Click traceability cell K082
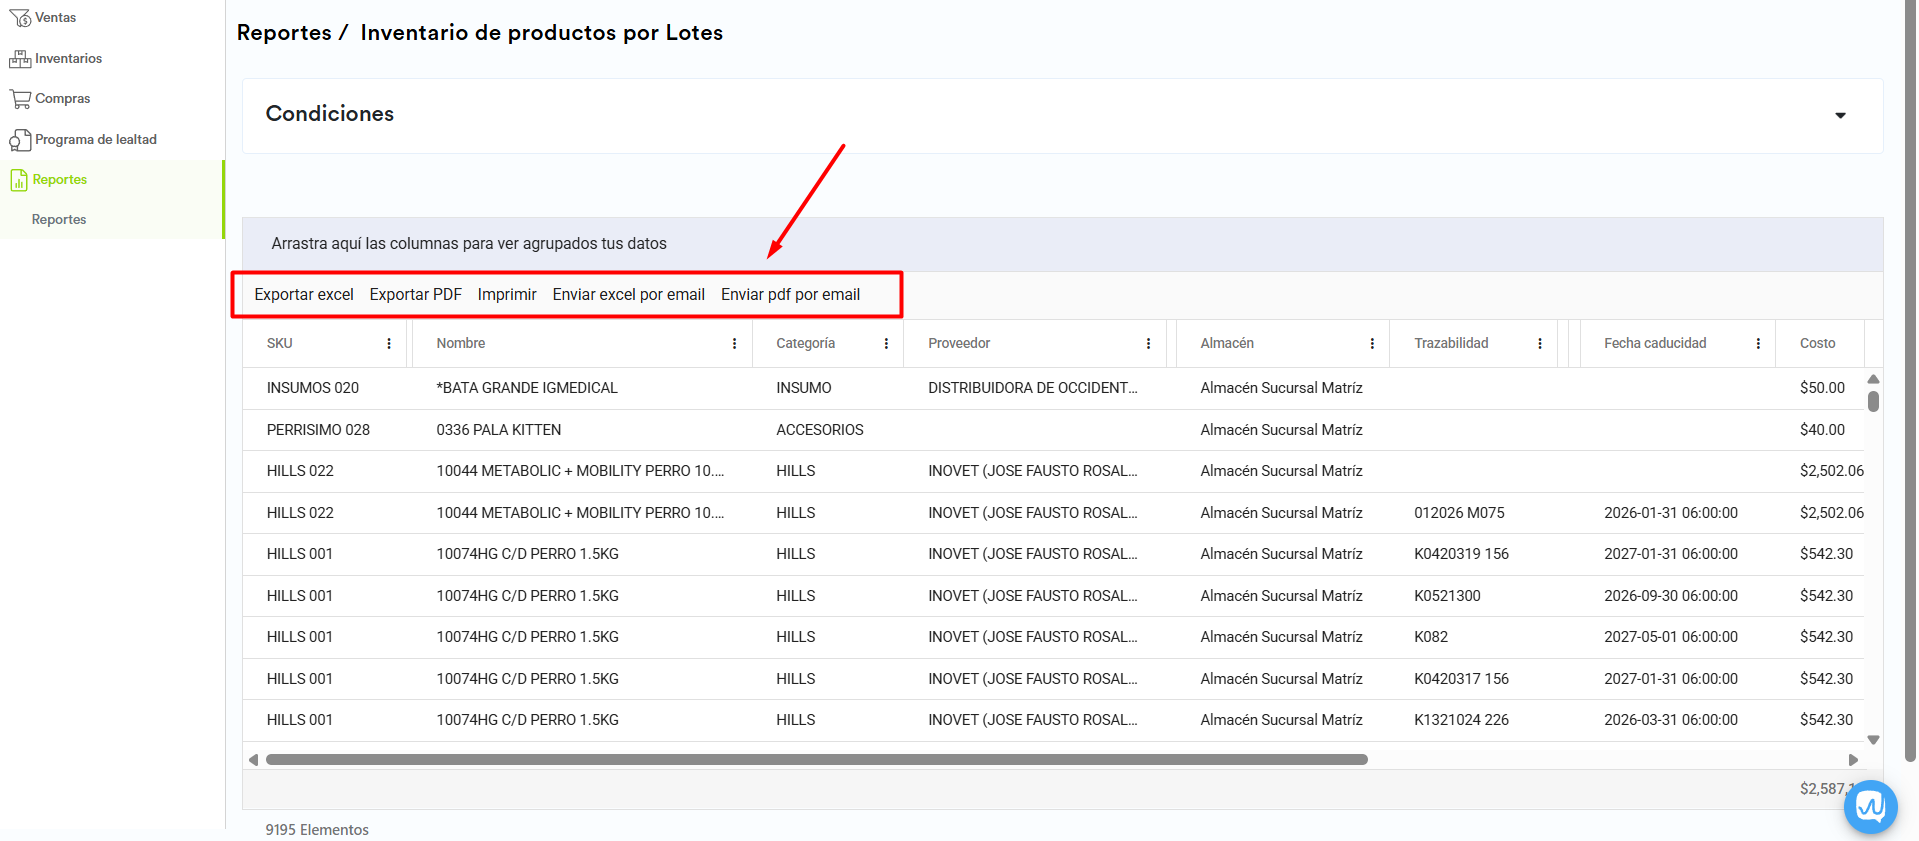The height and width of the screenshot is (841, 1919). (1430, 637)
